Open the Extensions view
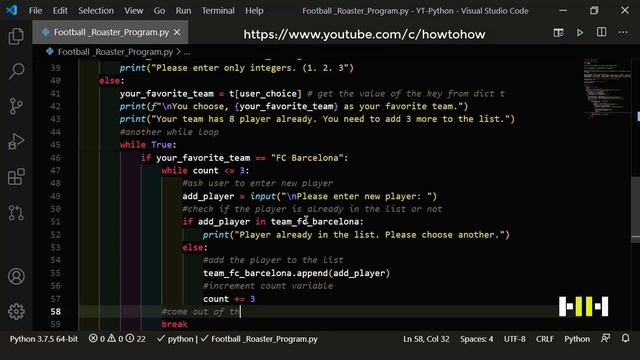The width and height of the screenshot is (640, 360). (16, 177)
